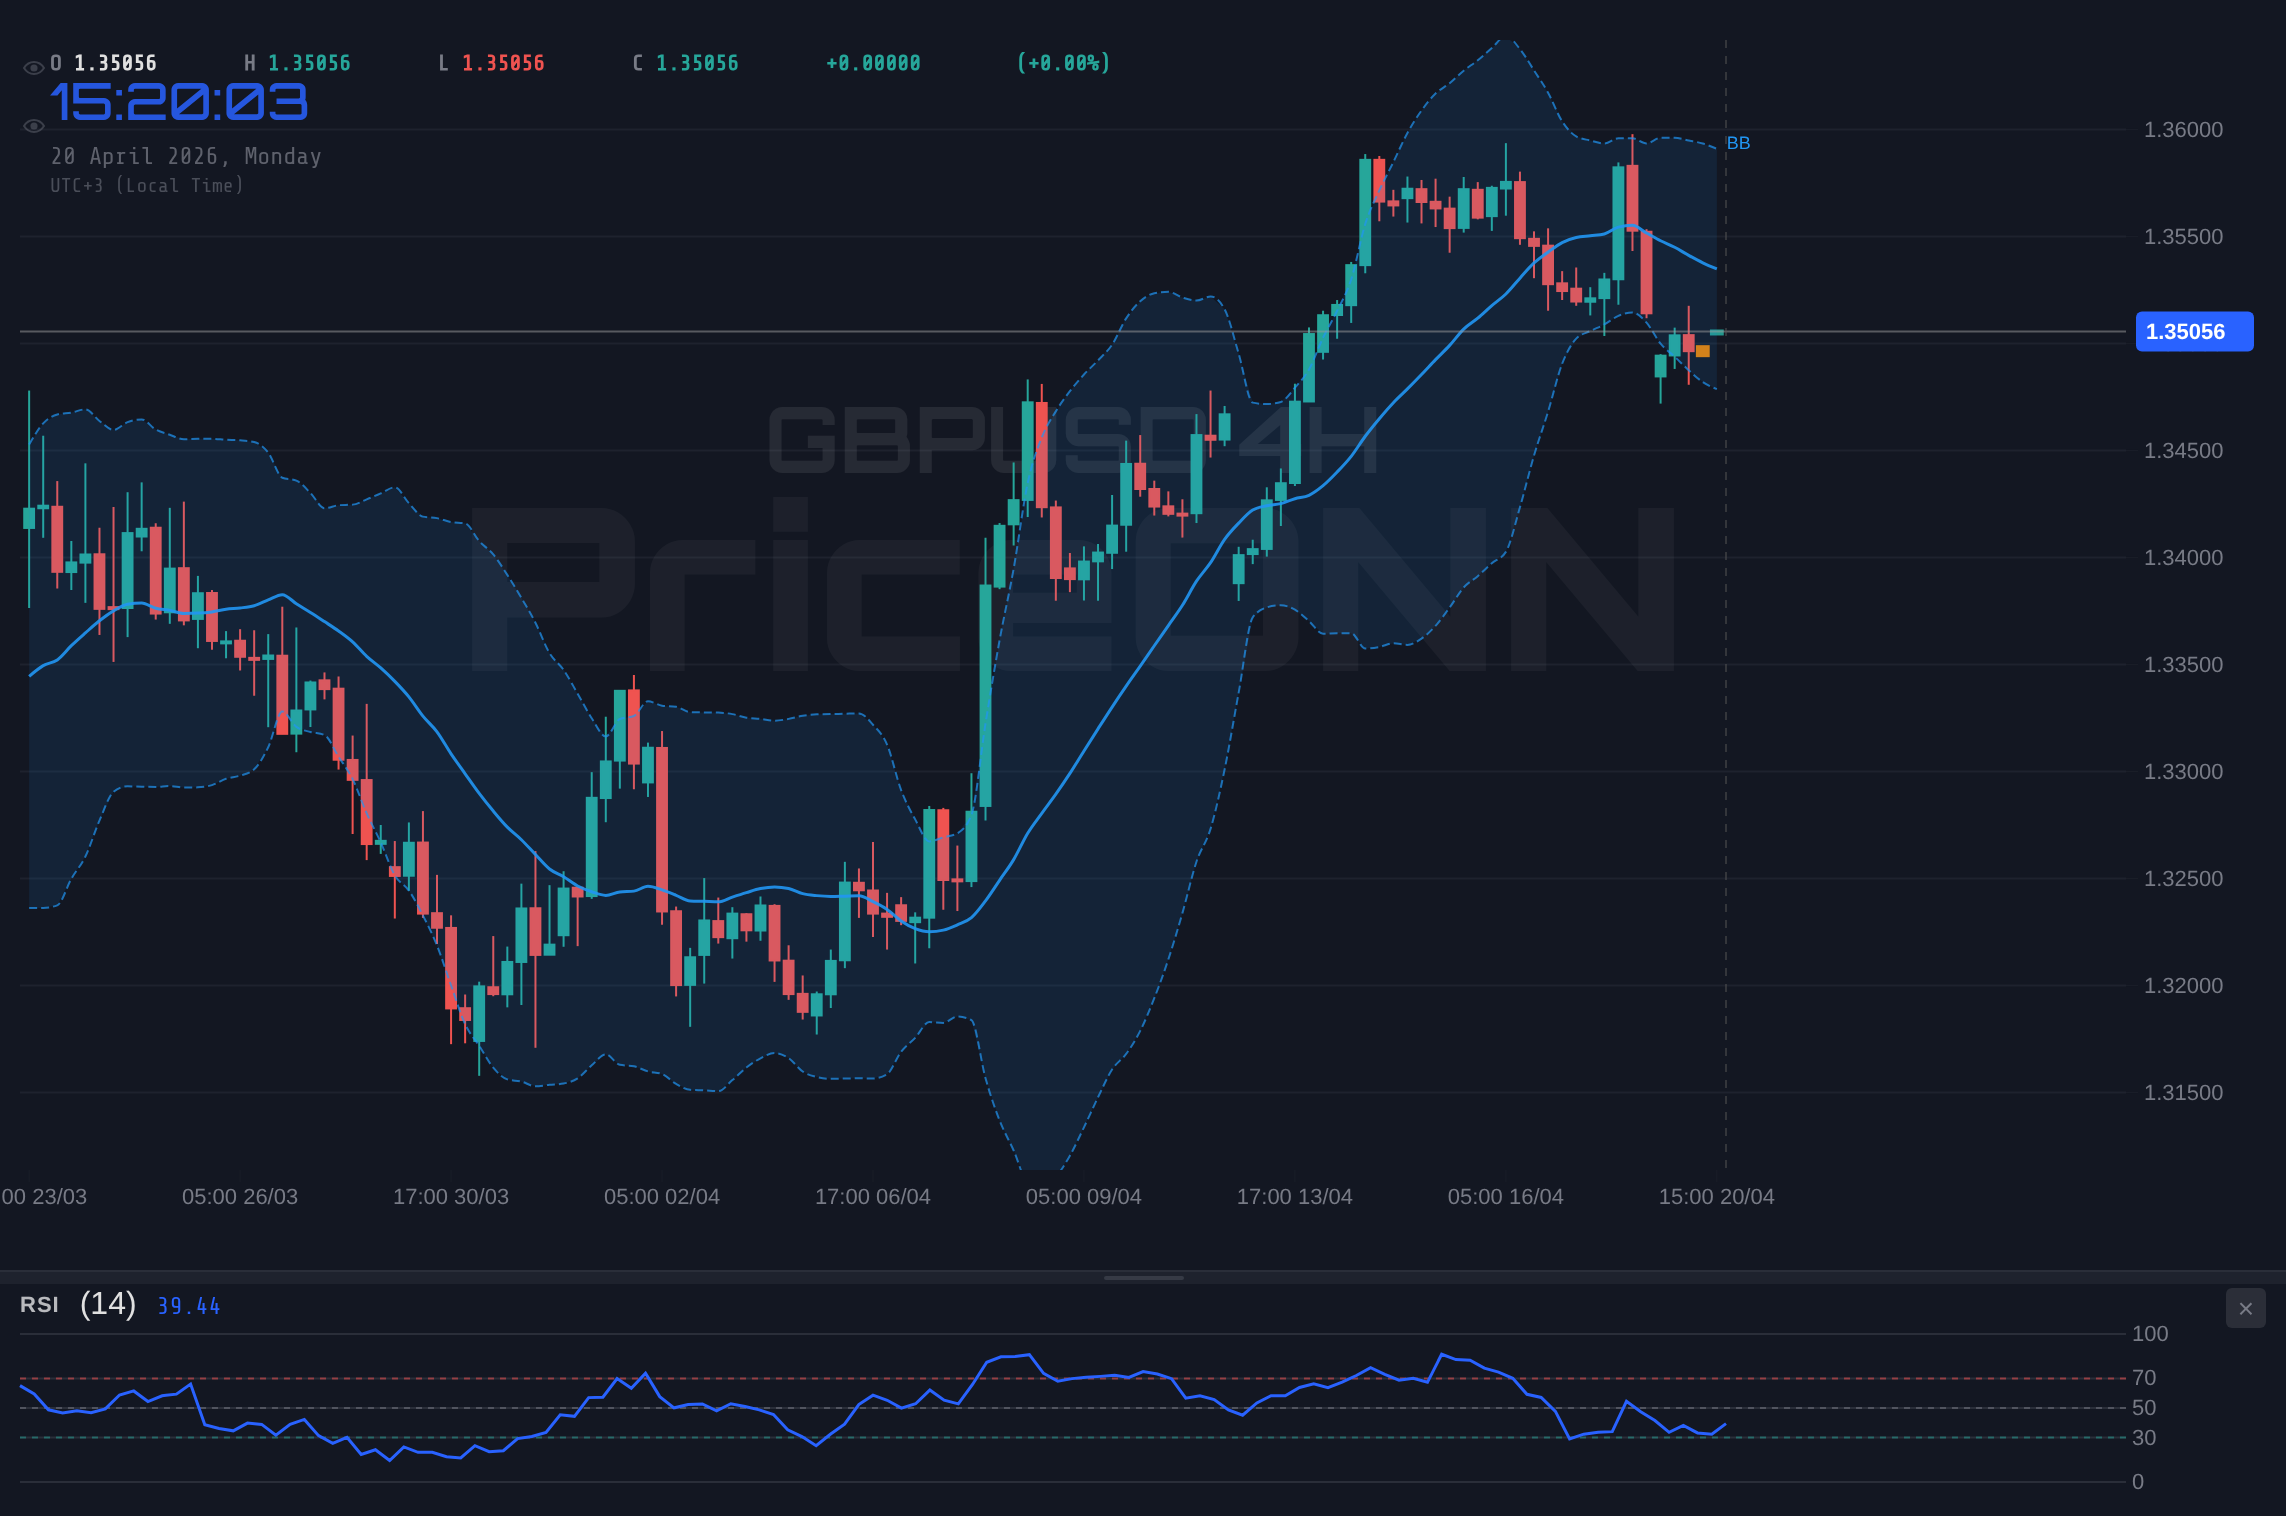Click the Low value 1.35056
Image resolution: width=2286 pixels, height=1516 pixels.
(503, 63)
